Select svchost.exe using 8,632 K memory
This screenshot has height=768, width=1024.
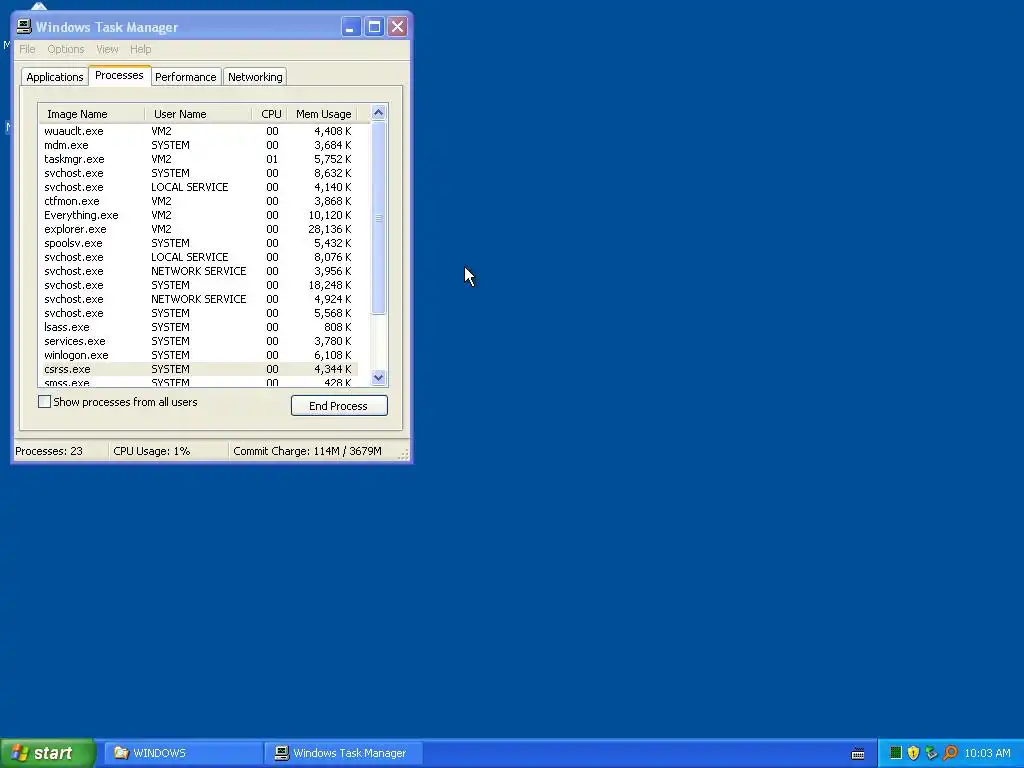[199, 173]
